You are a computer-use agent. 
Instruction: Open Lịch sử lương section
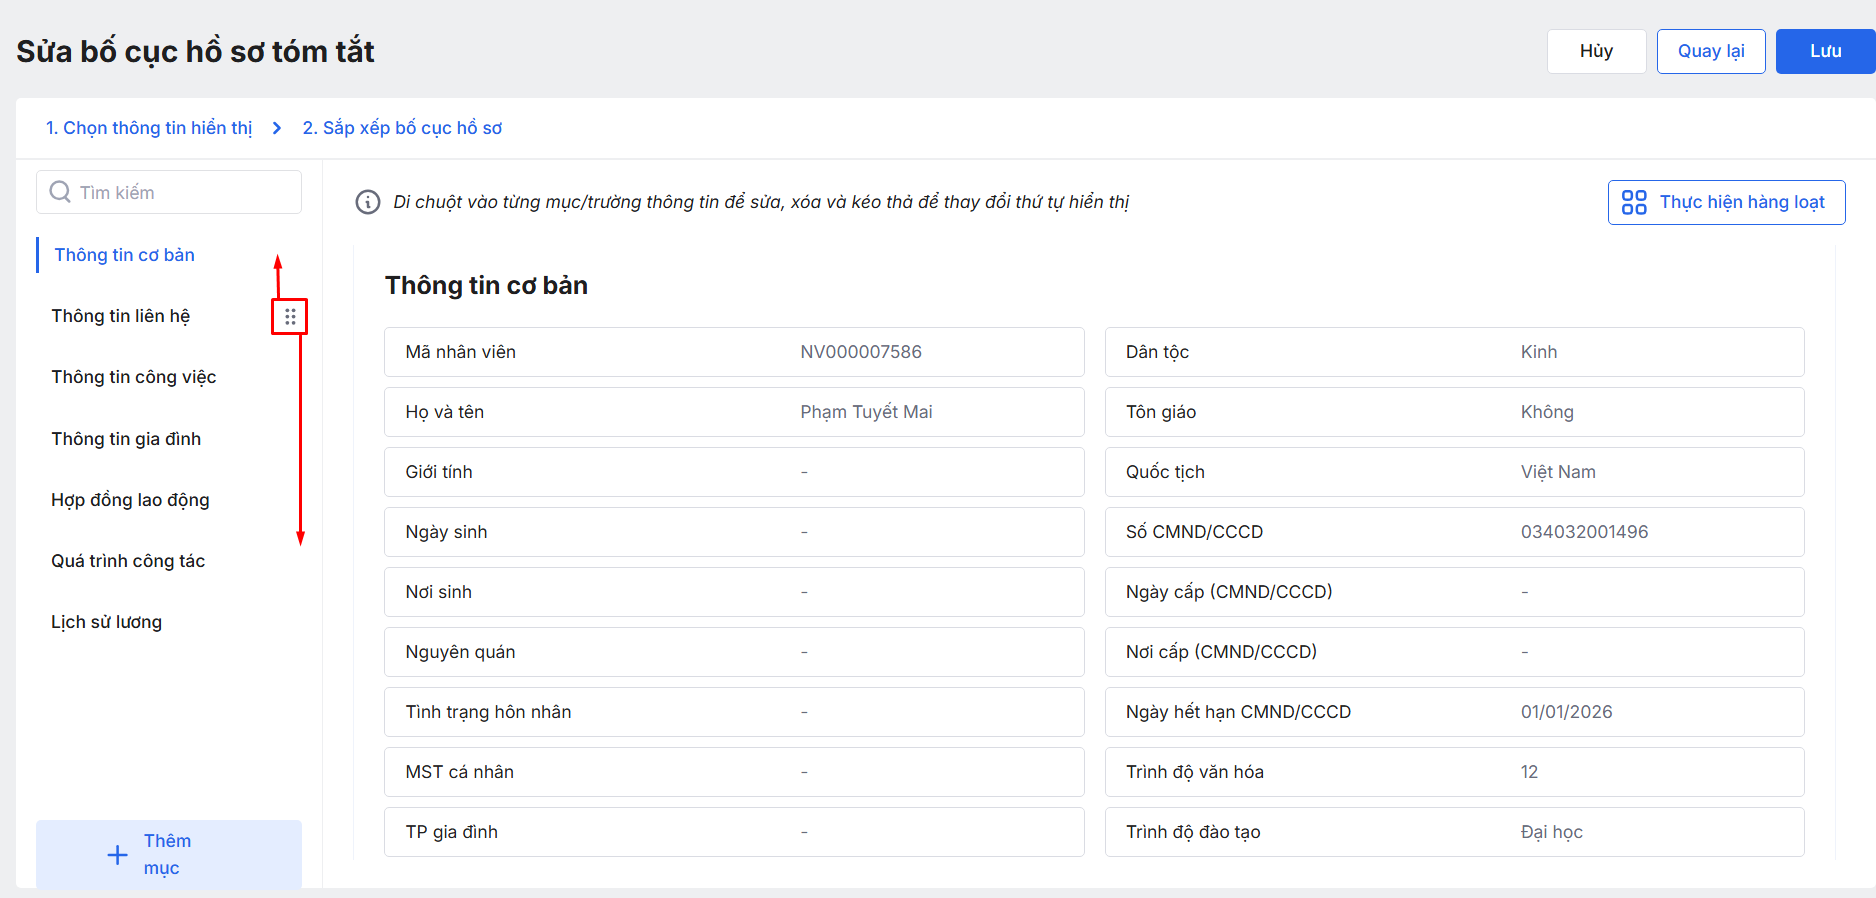[x=107, y=622]
